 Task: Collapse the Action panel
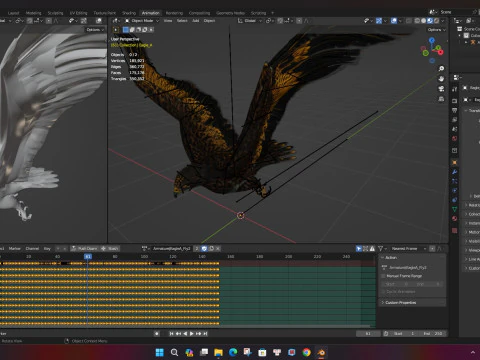point(391,258)
